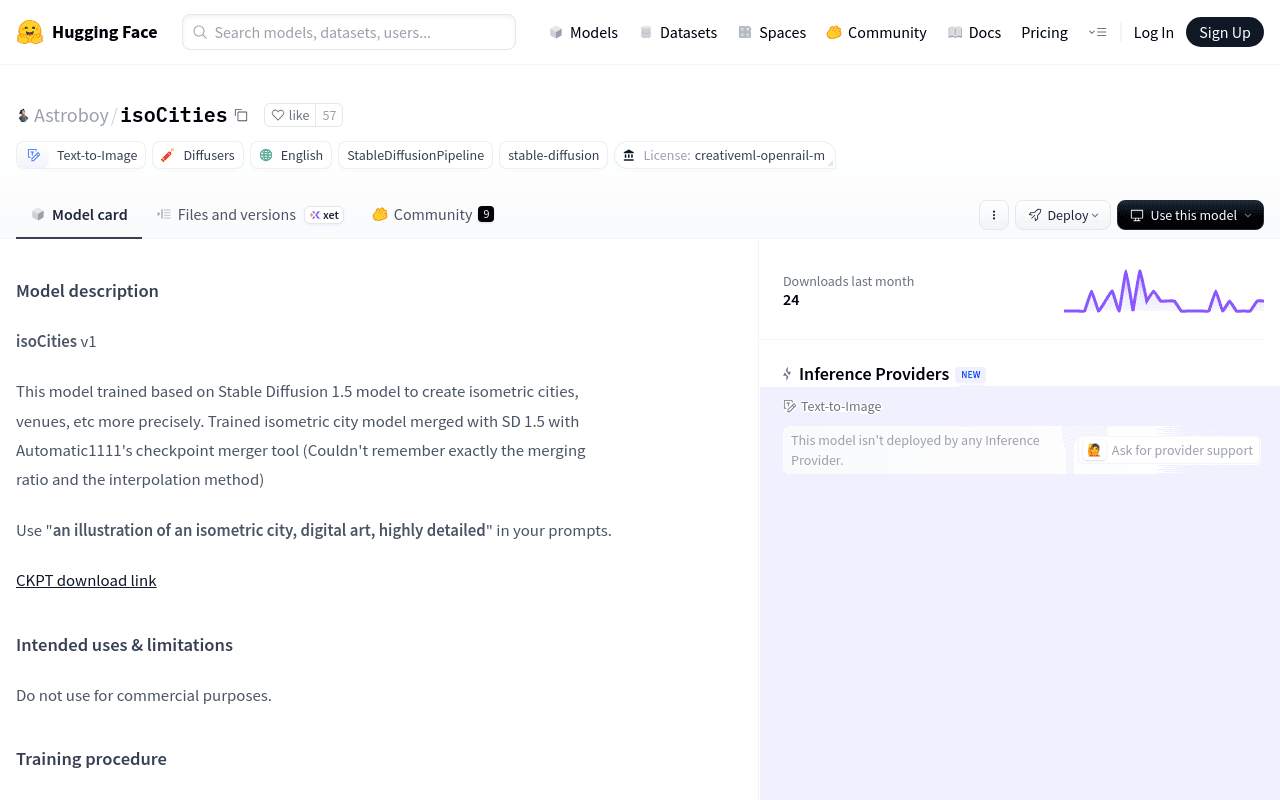Click the license building icon
Image resolution: width=1280 pixels, height=800 pixels.
[629, 155]
